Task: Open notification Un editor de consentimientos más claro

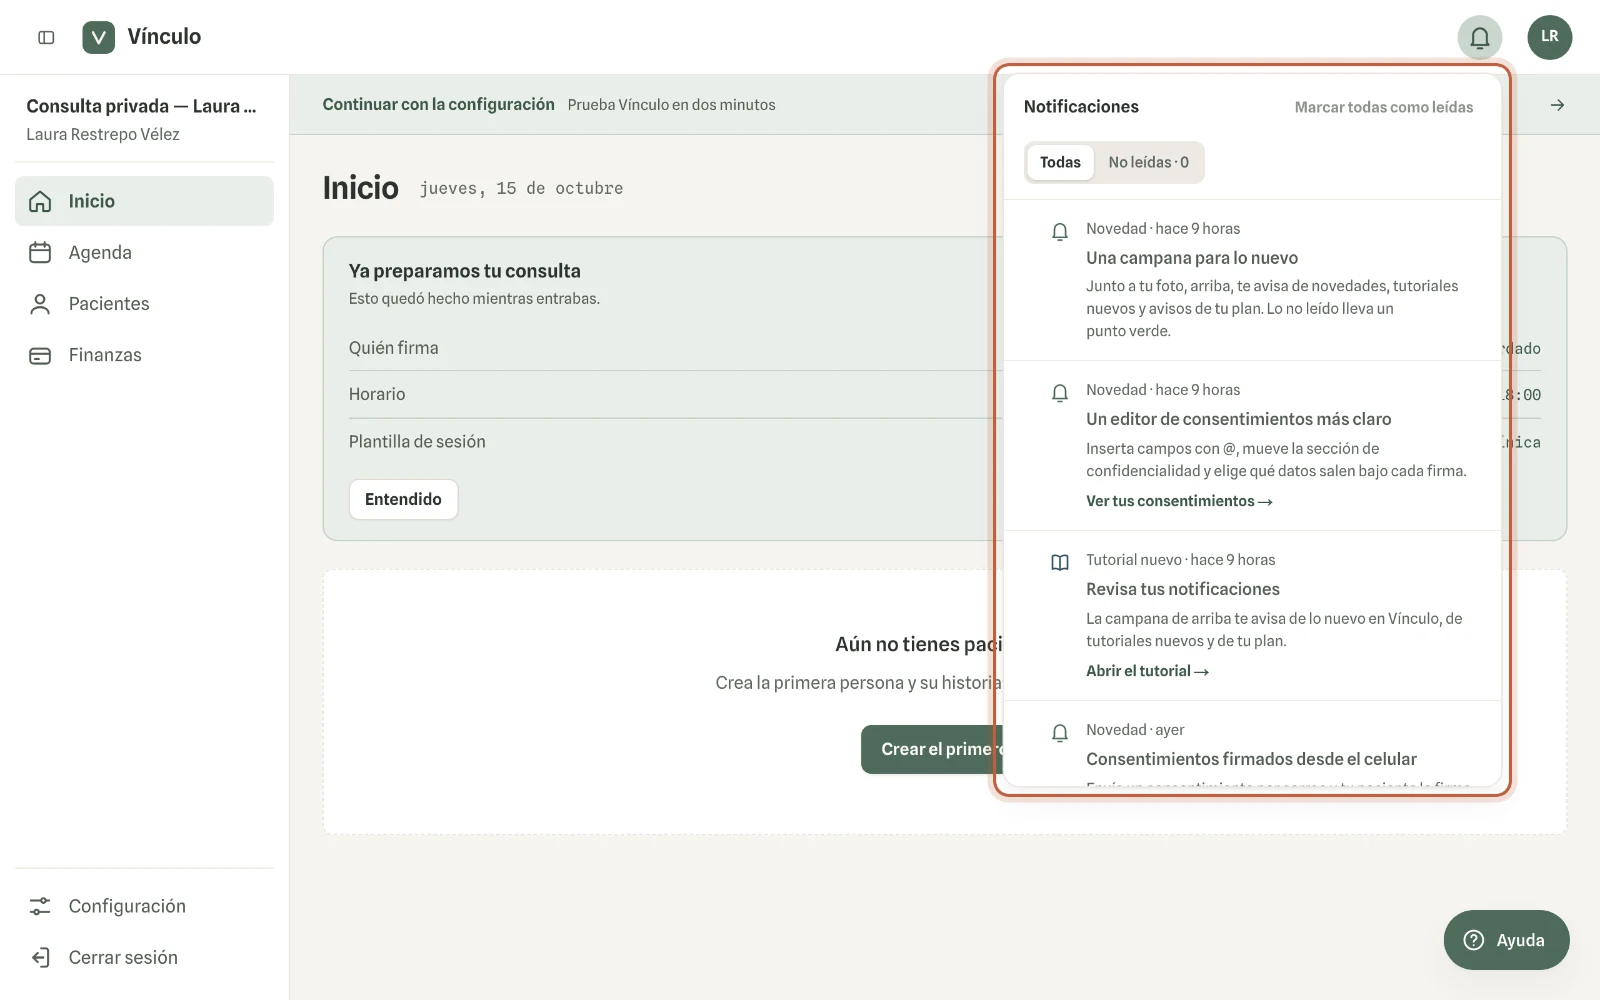Action: click(1252, 446)
